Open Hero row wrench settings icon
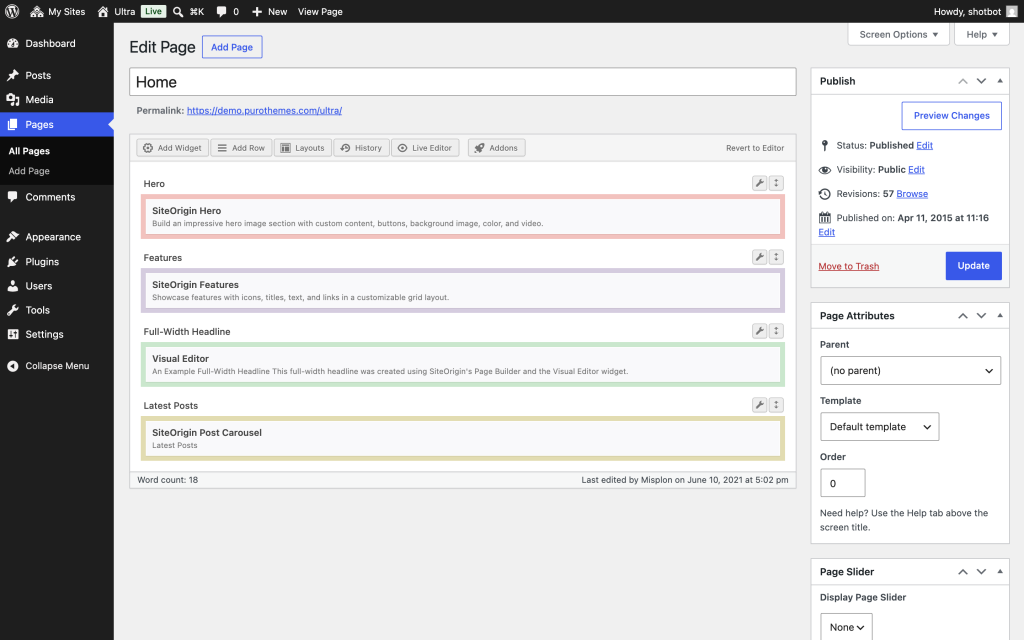Image resolution: width=1024 pixels, height=640 pixels. pos(759,183)
